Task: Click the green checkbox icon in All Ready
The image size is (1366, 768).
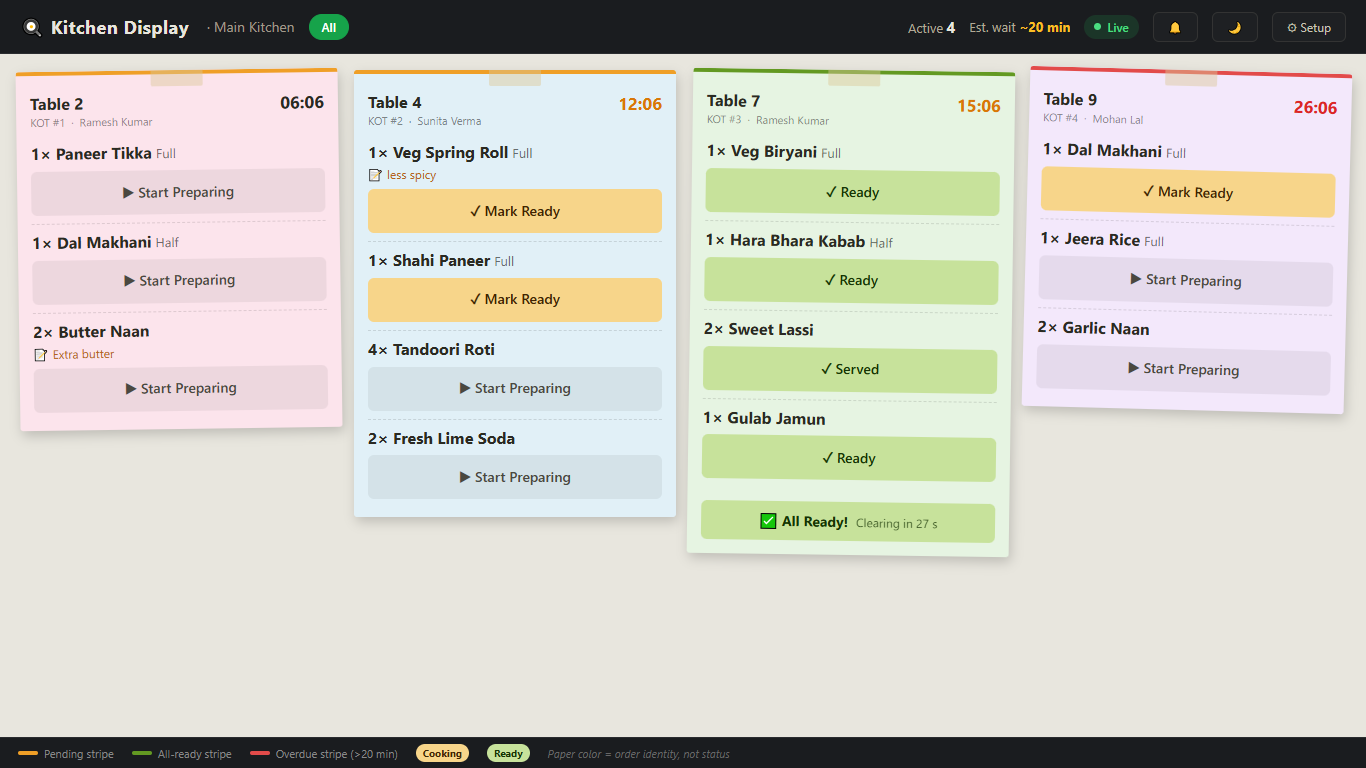Action: [768, 521]
